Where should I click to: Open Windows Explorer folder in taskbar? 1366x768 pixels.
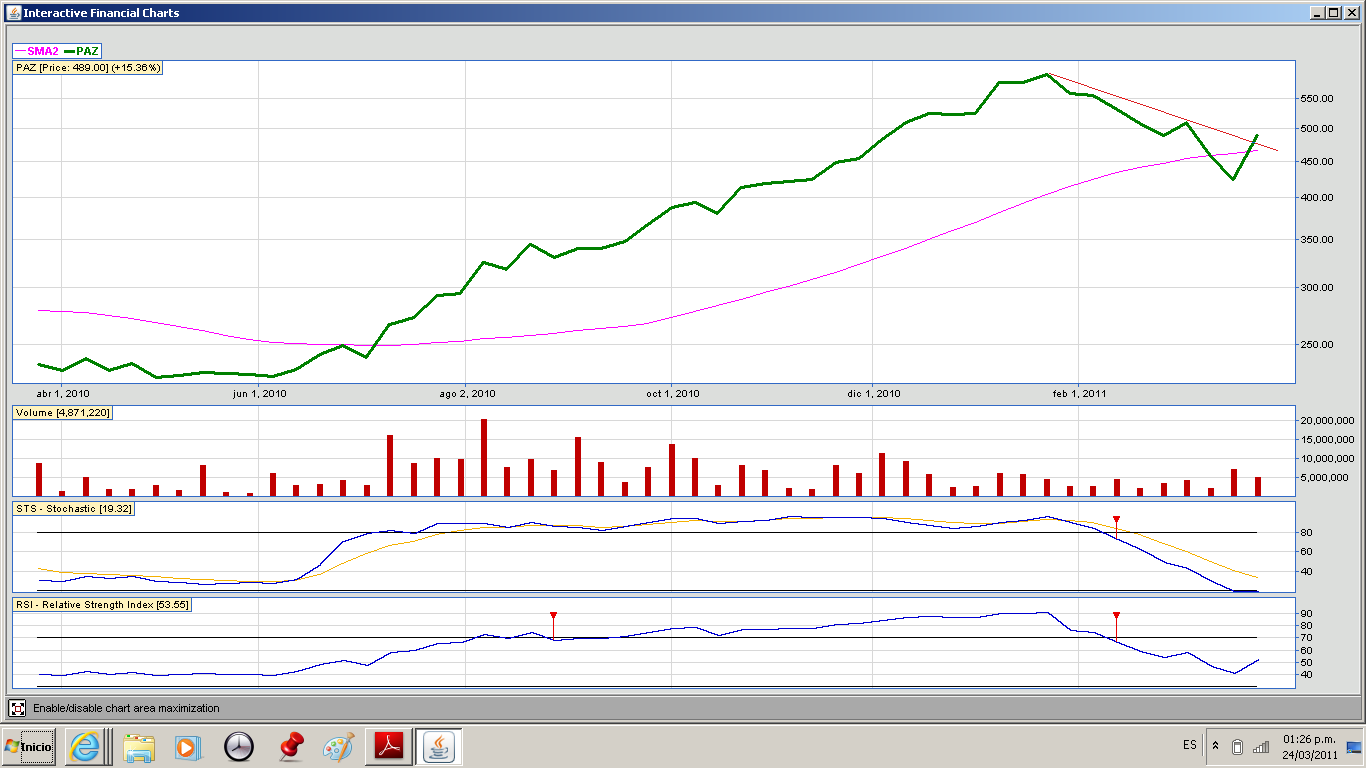[x=139, y=746]
